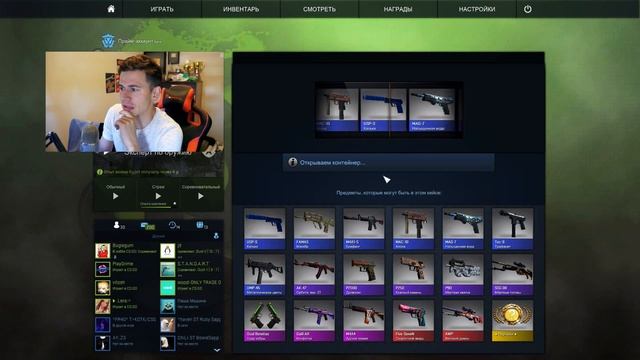This screenshot has height=360, width=640.
Task: Select friend PlayDome avatar
Action: 102,269
